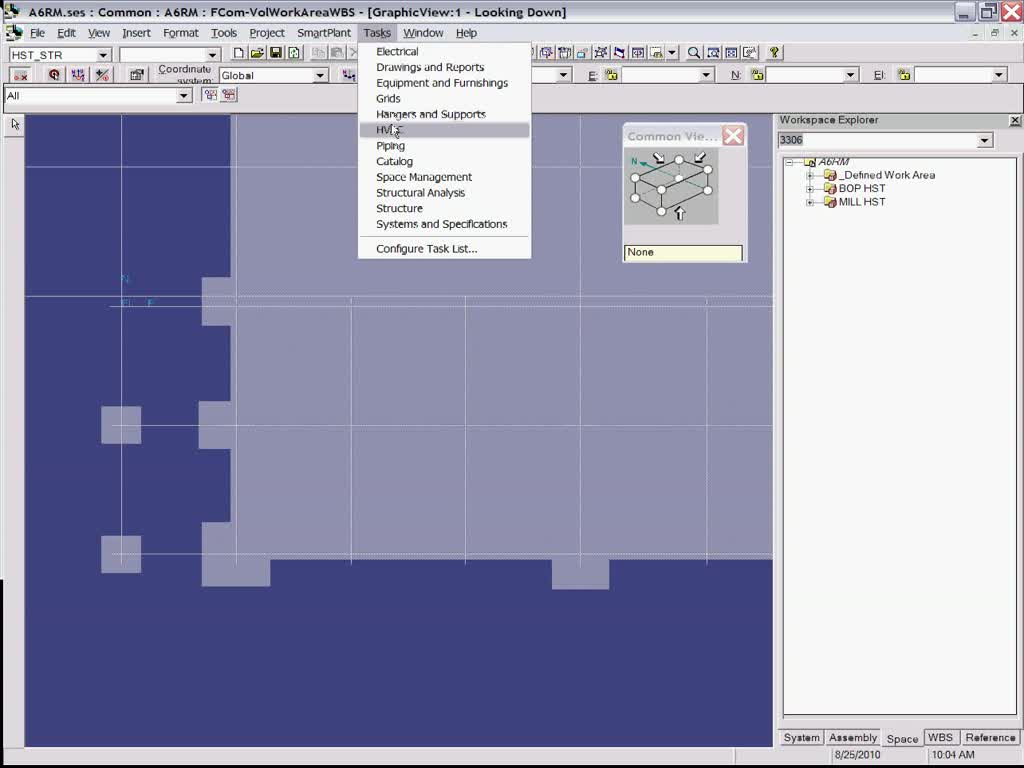Switch to the System tab

click(801, 737)
